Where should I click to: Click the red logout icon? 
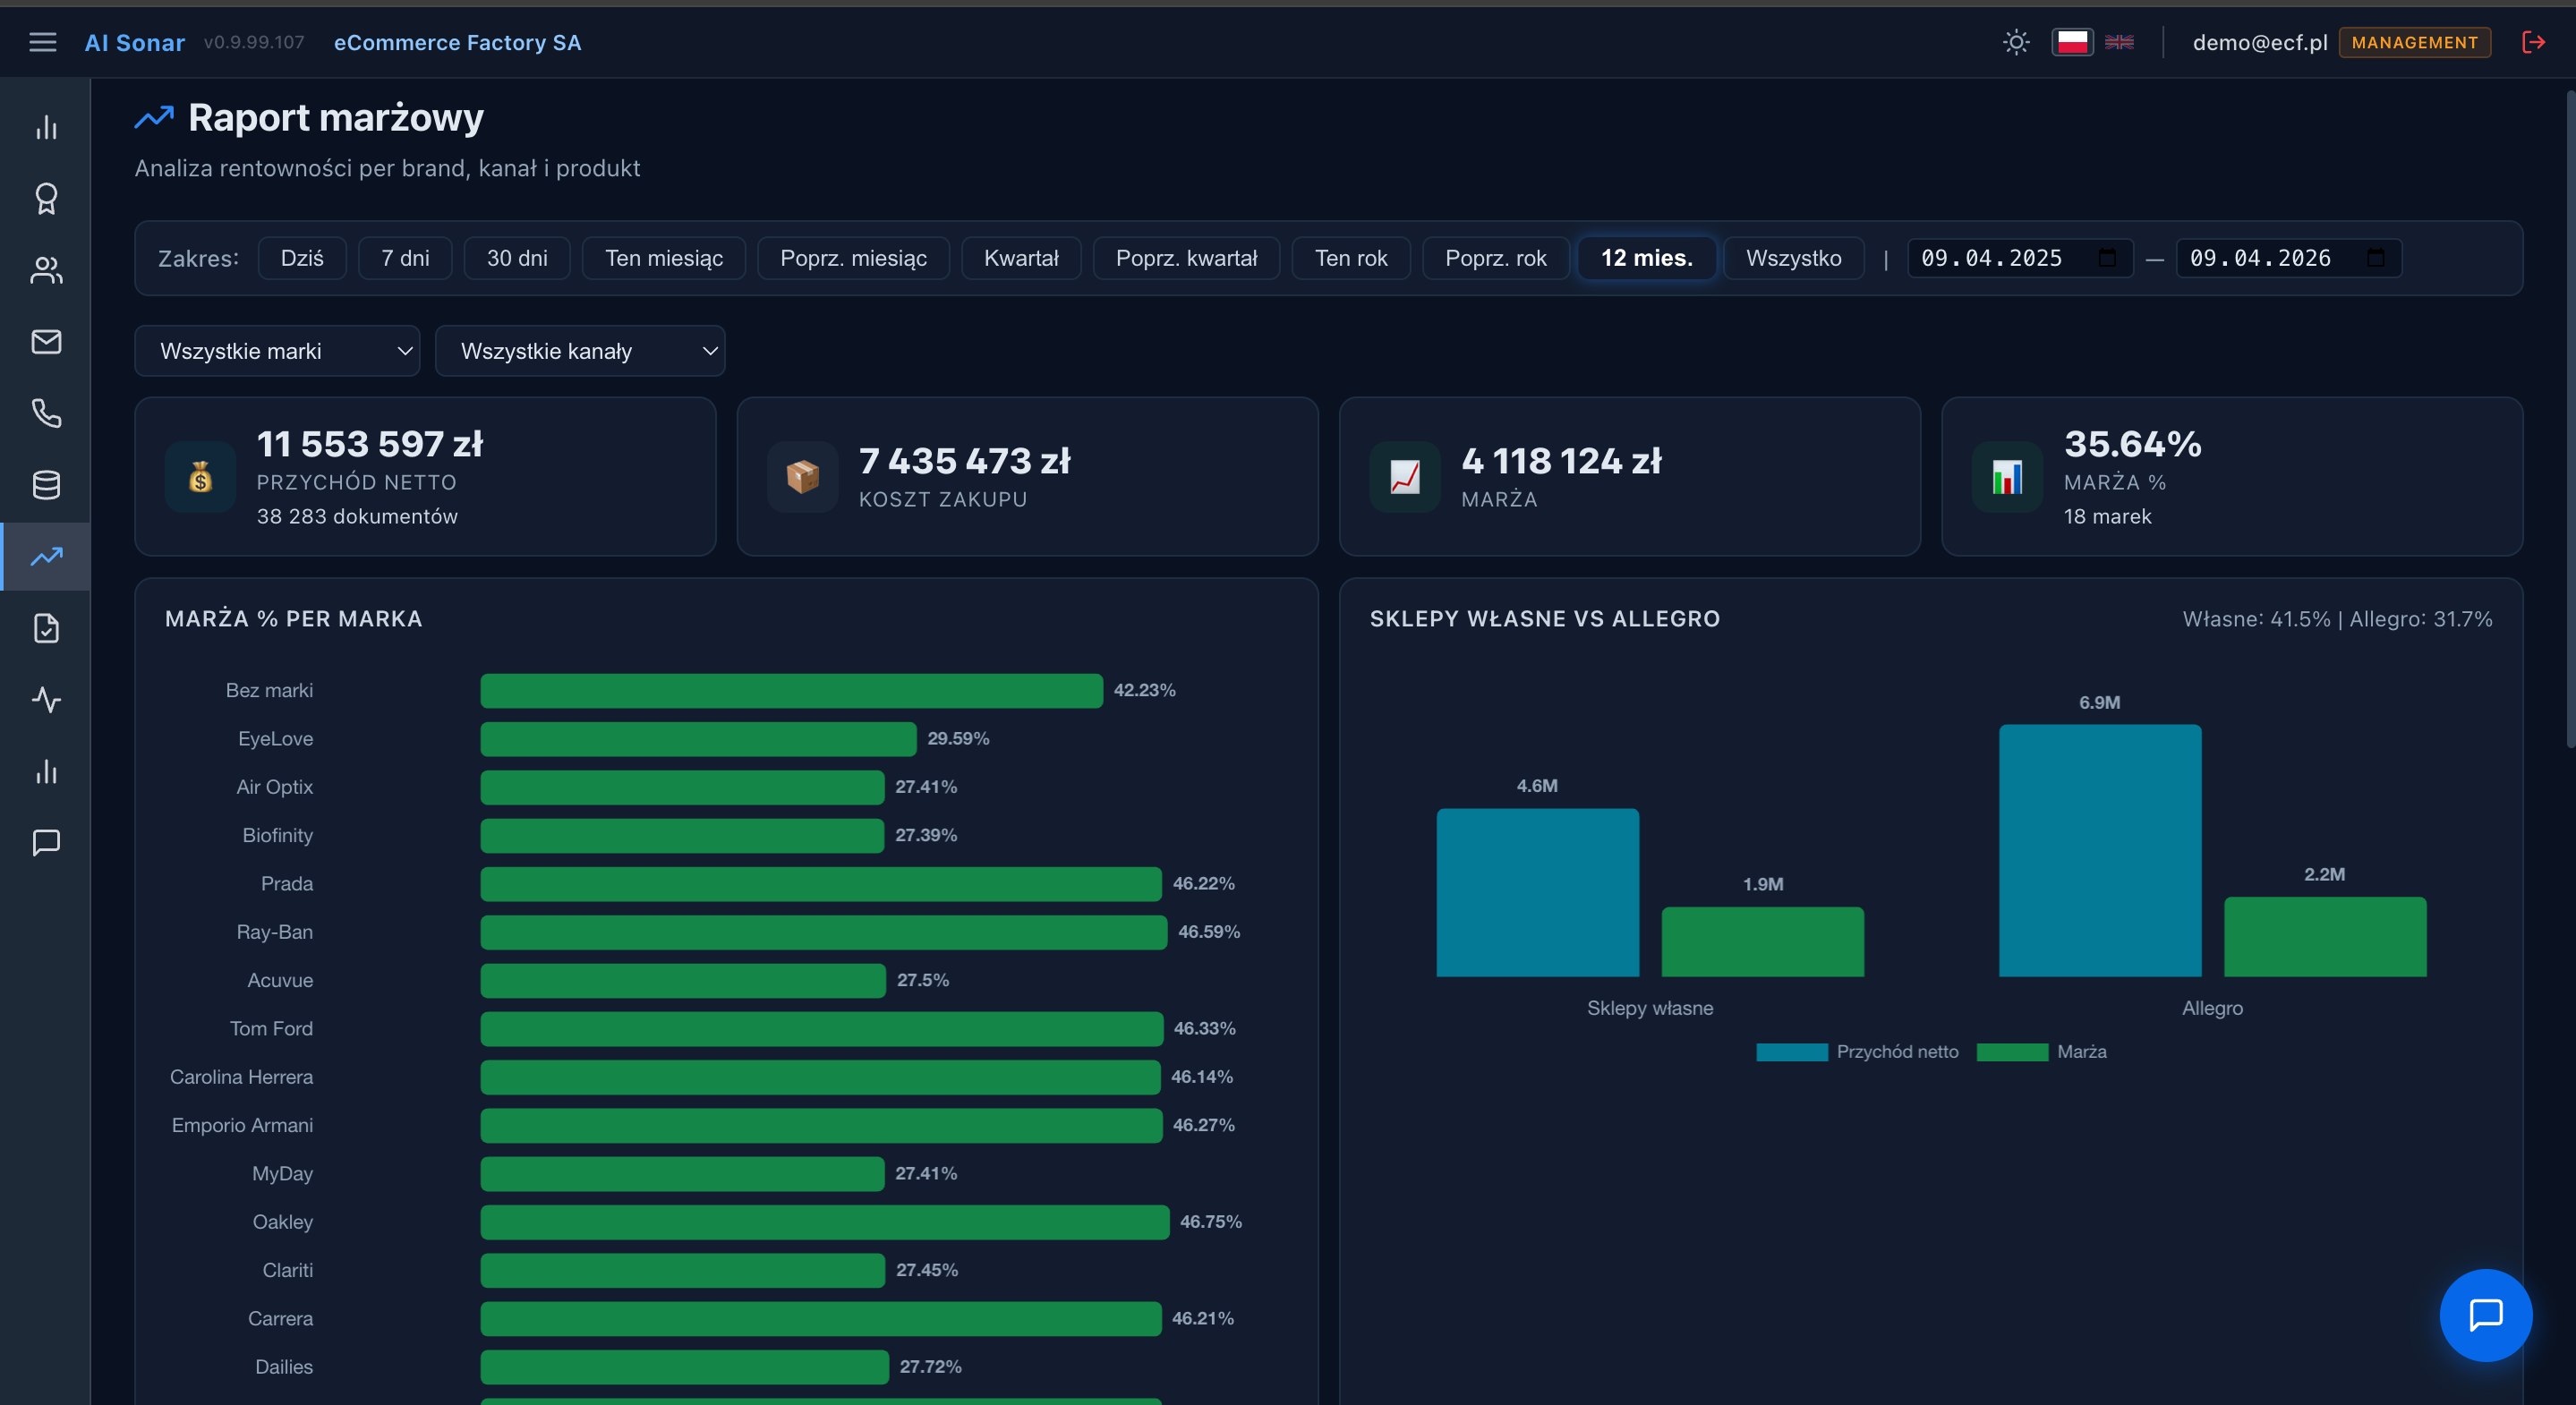click(2533, 42)
